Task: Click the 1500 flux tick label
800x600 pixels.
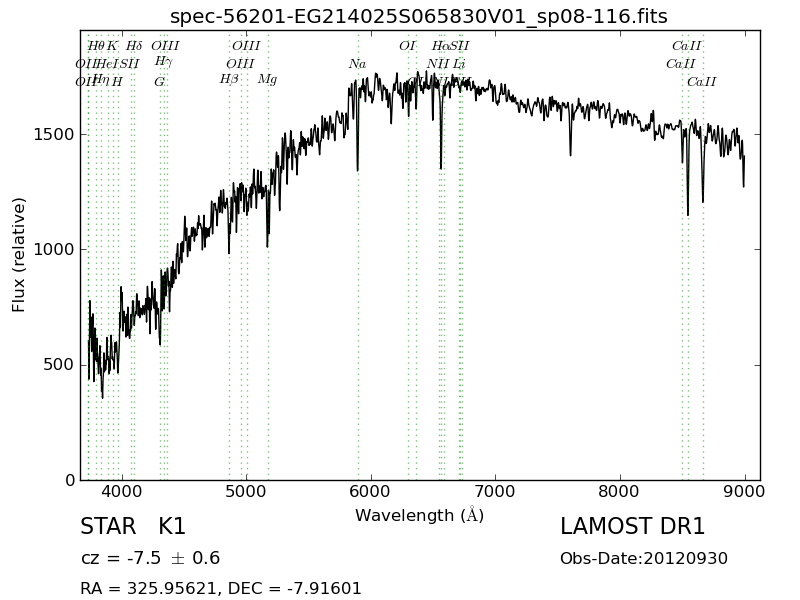Action: point(54,135)
